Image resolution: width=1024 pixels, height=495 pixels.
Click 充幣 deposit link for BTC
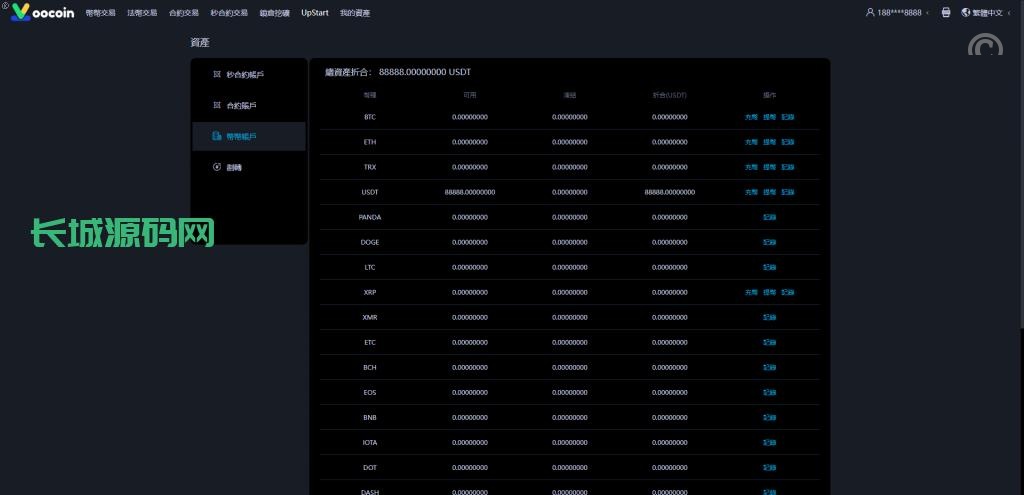(x=751, y=117)
